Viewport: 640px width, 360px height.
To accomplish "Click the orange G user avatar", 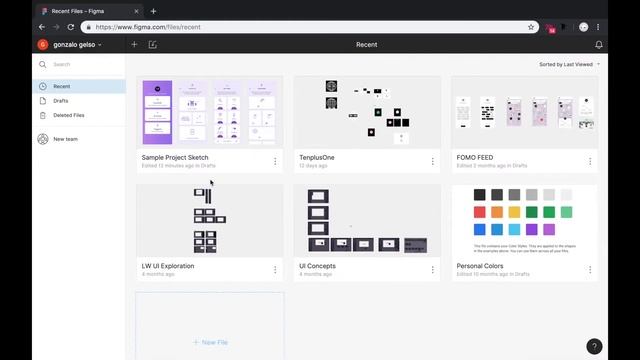I will pyautogui.click(x=43, y=44).
